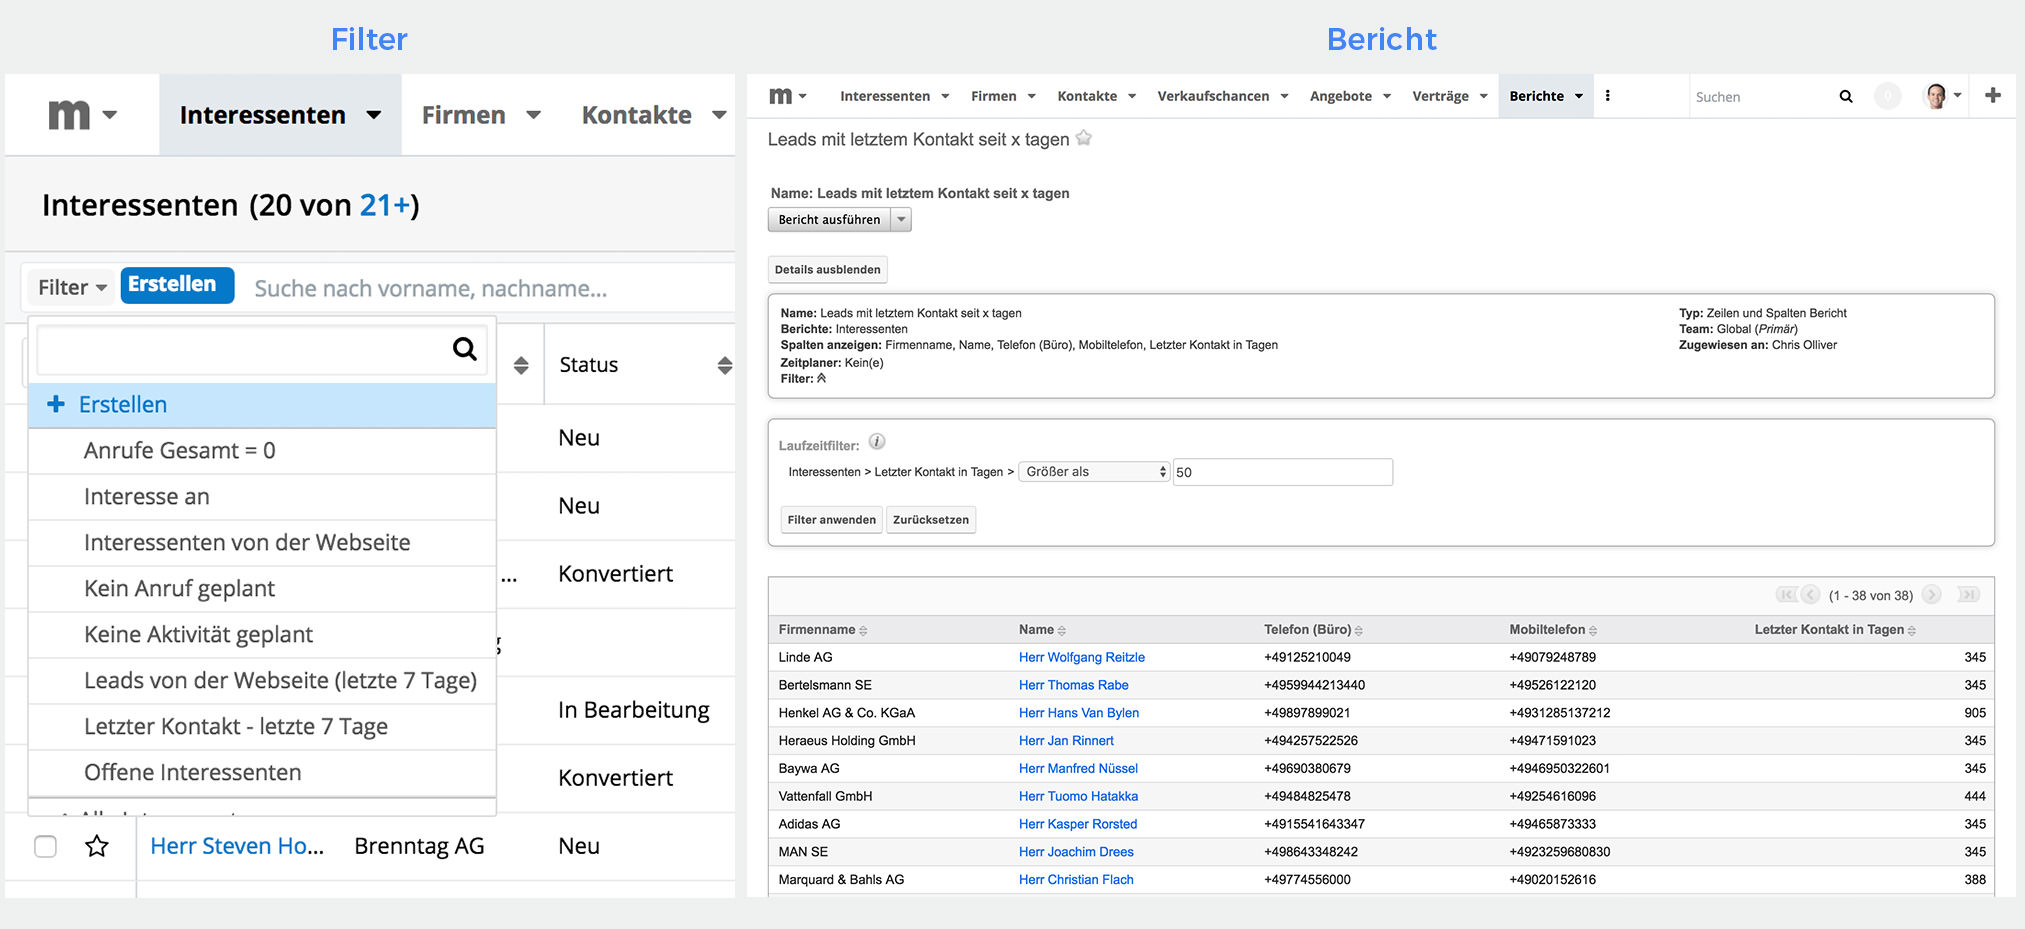The height and width of the screenshot is (929, 2025).
Task: Click the 21+ count link
Action: (x=385, y=206)
